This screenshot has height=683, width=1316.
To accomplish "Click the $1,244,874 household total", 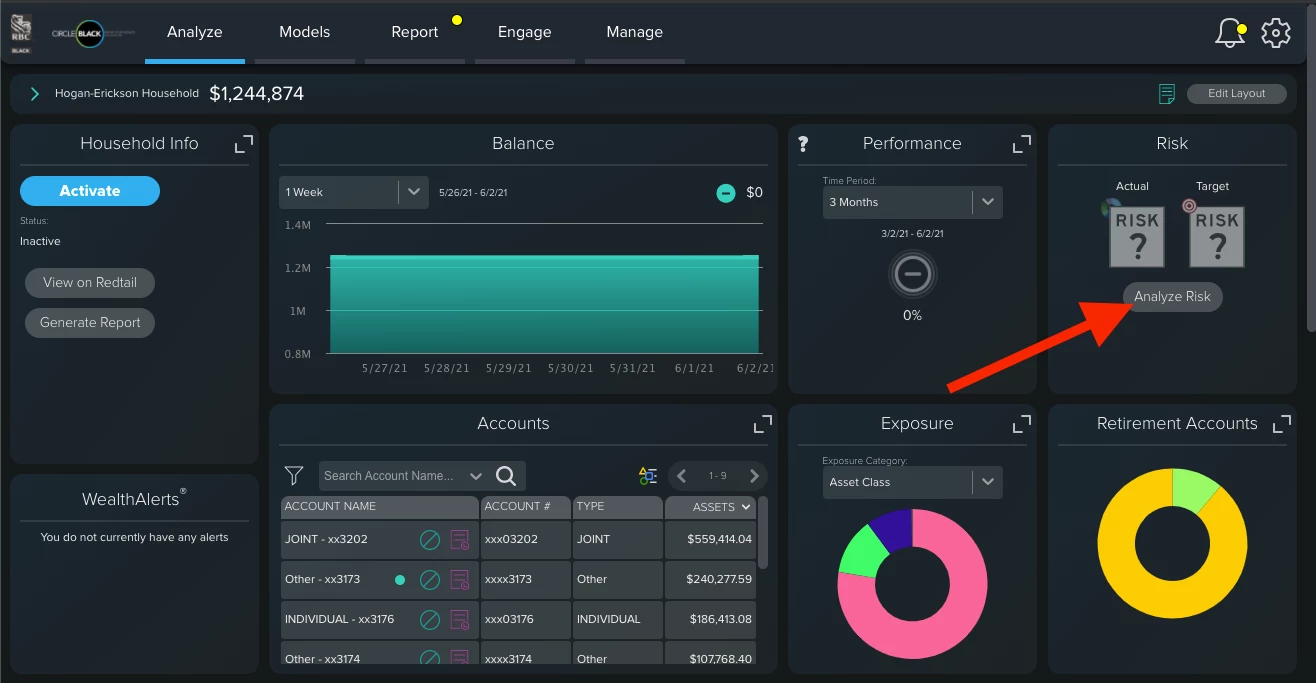I will pos(257,94).
